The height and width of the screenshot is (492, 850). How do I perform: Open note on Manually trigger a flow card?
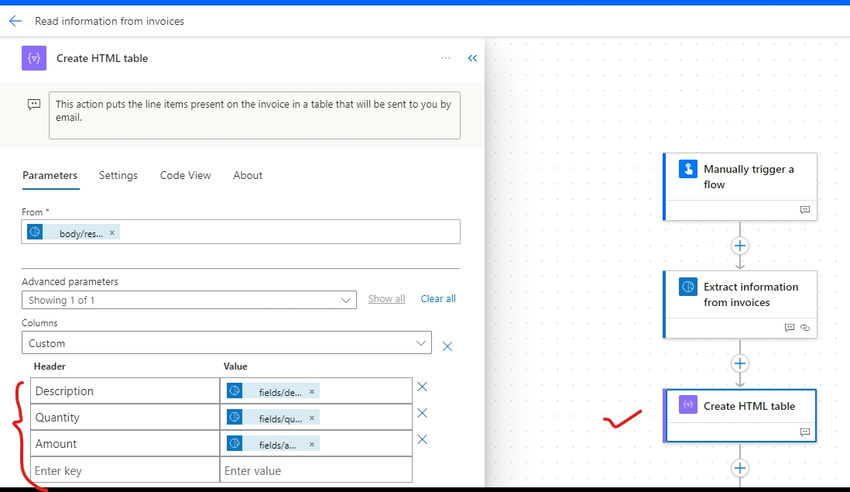click(x=805, y=210)
